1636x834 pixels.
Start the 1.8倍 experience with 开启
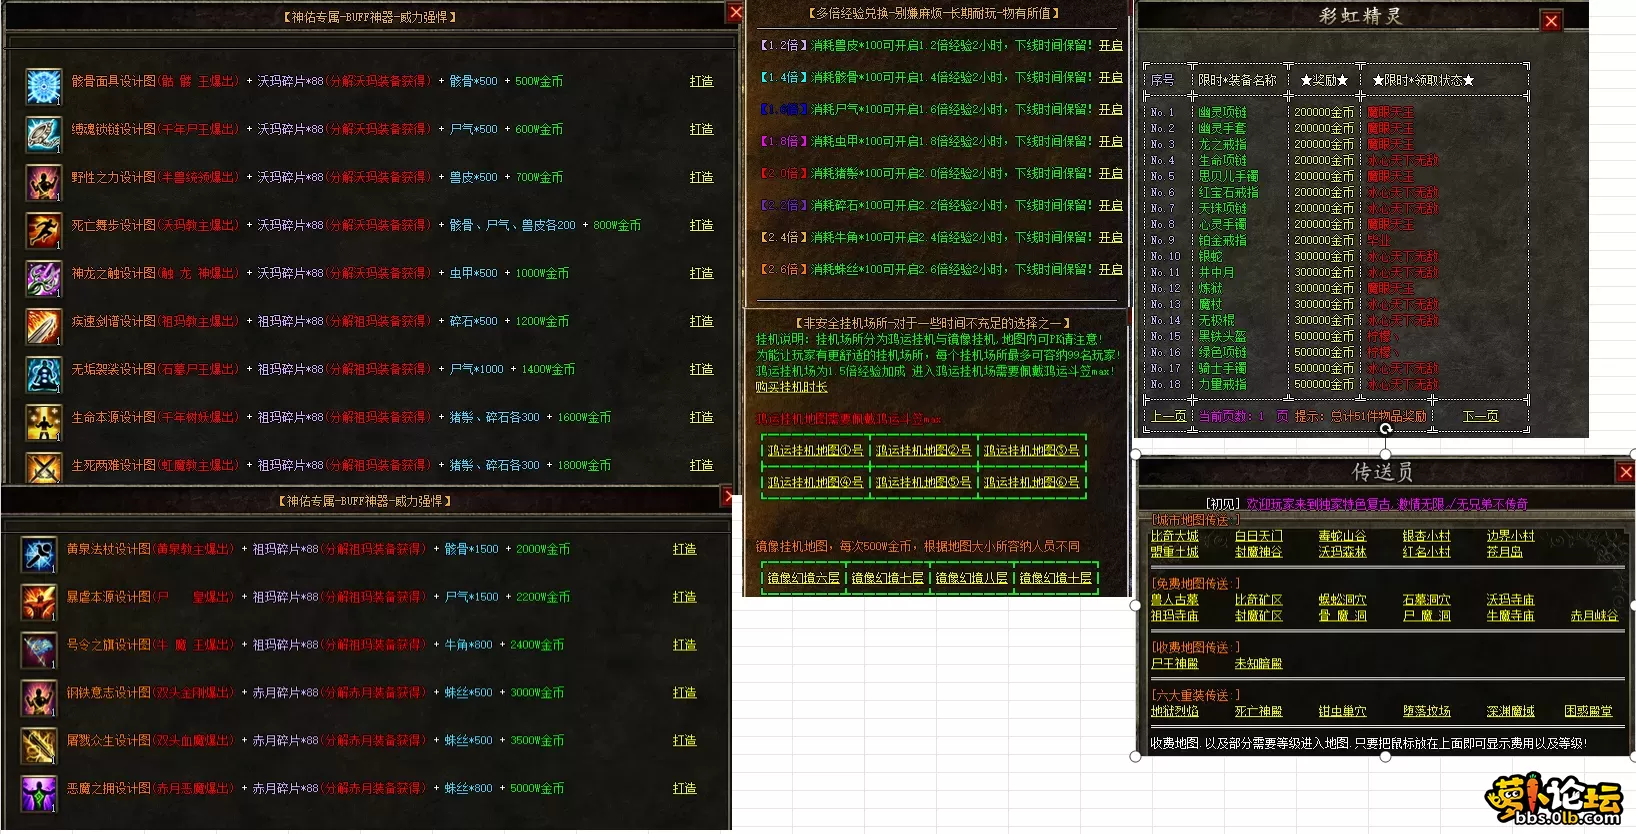pyautogui.click(x=1110, y=141)
